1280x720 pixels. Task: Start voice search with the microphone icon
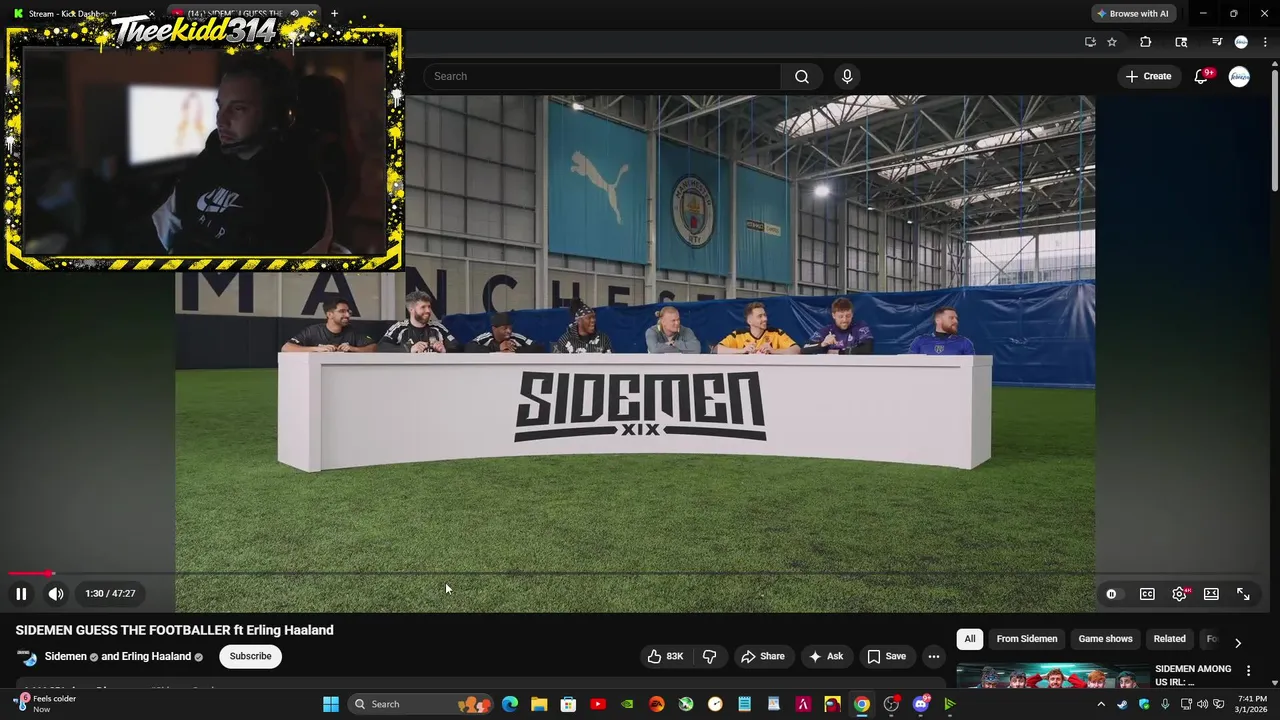coord(847,76)
